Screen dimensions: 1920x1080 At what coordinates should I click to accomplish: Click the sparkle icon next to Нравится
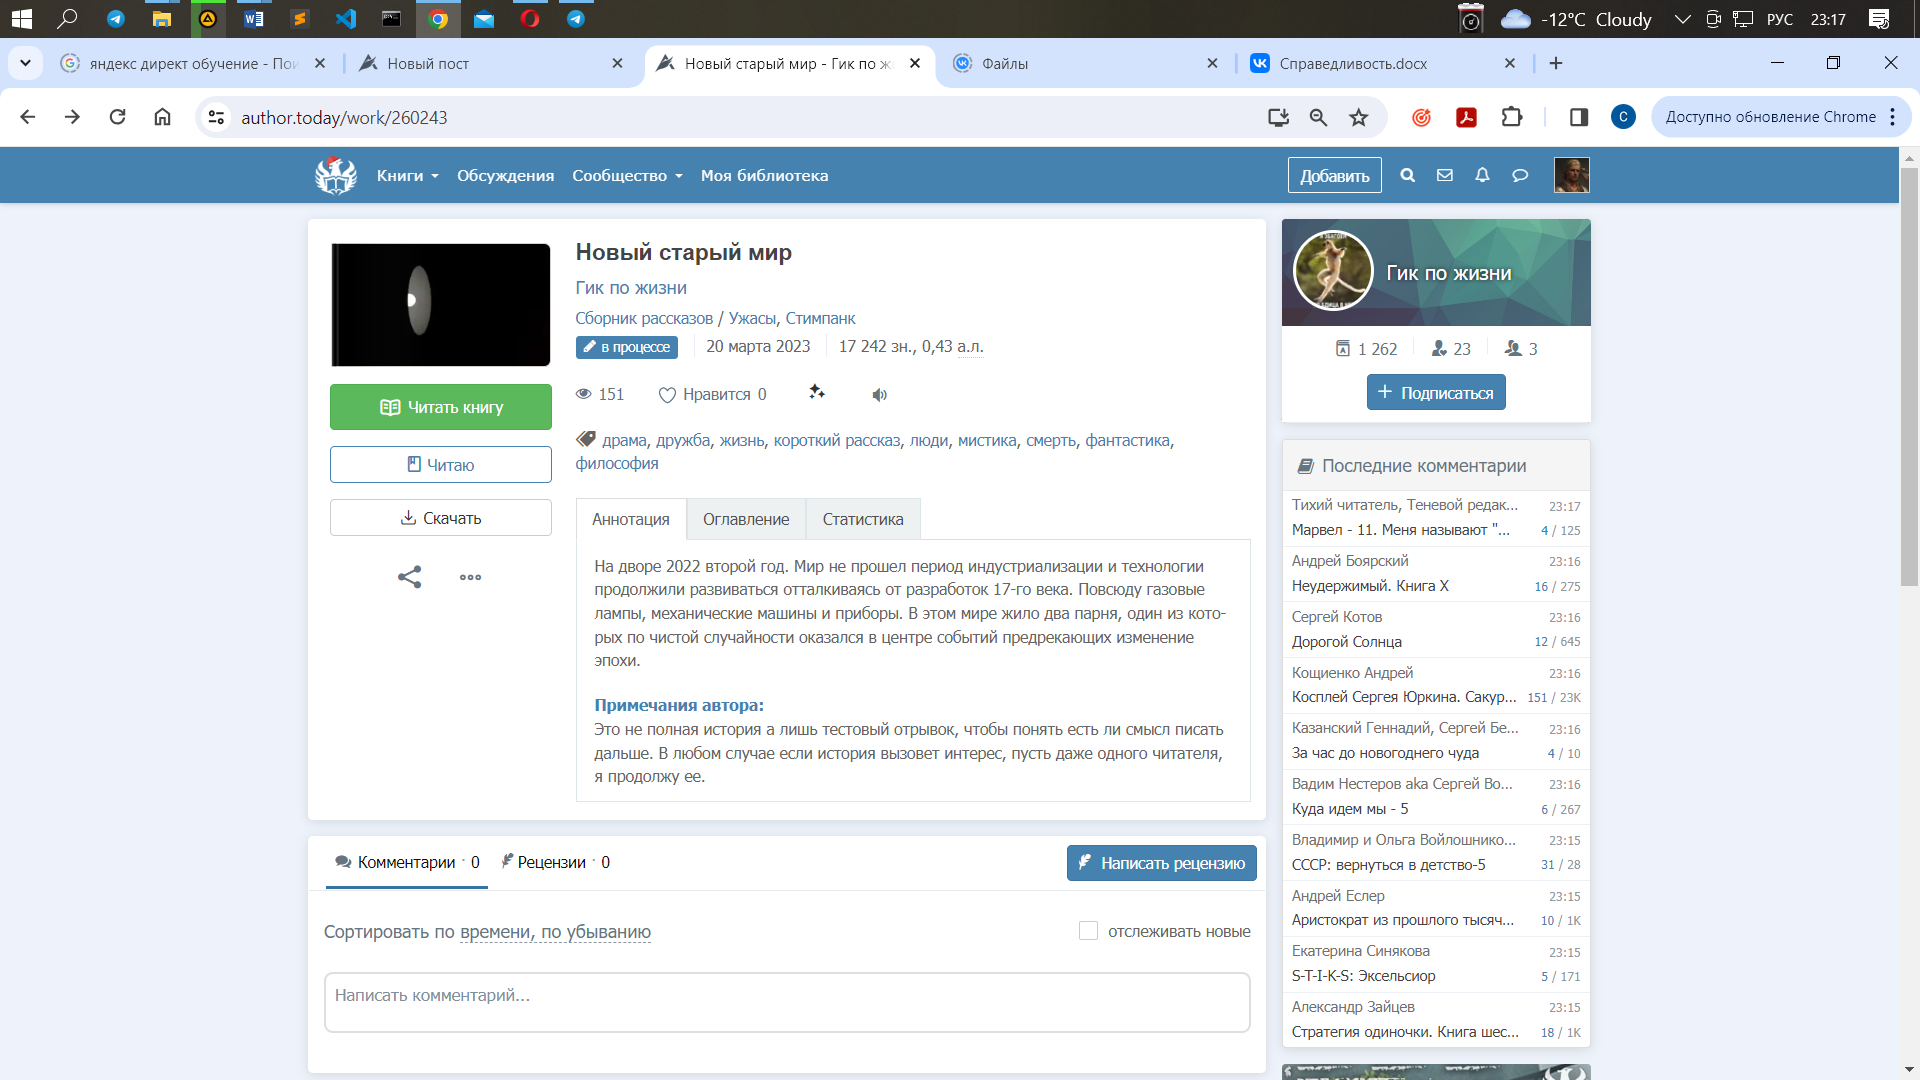(817, 392)
